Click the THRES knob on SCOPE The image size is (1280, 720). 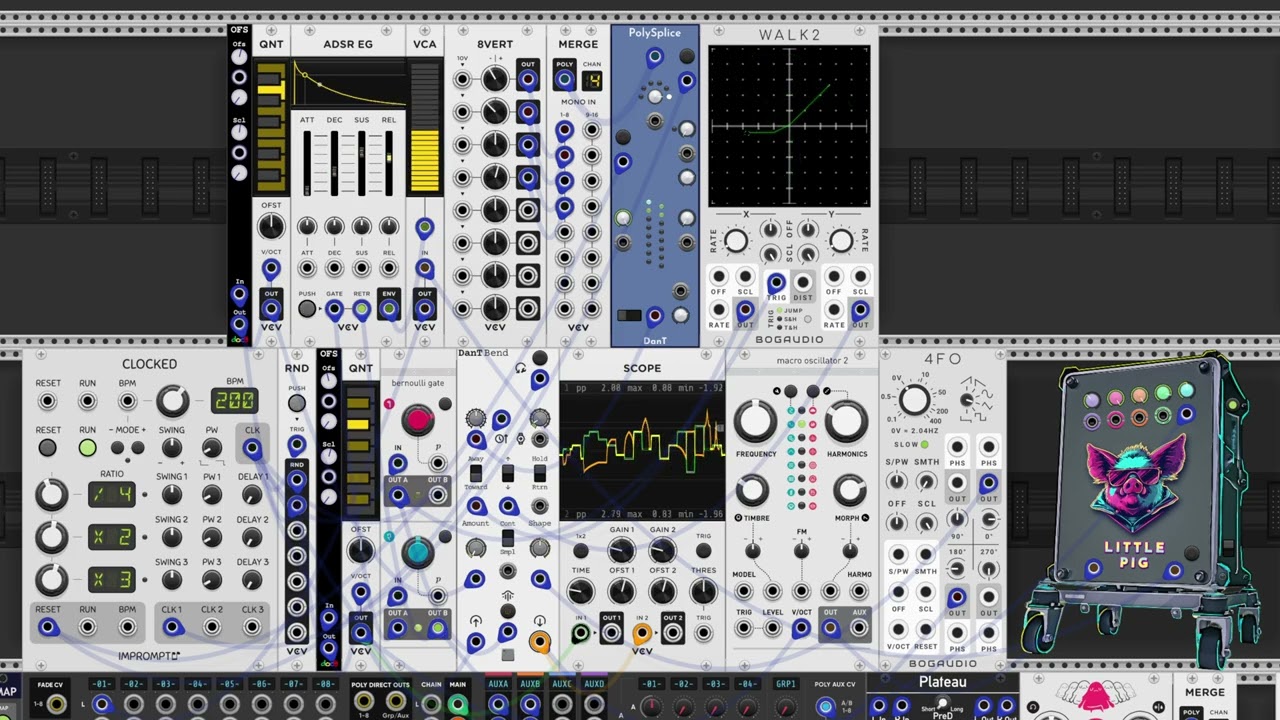pos(703,592)
